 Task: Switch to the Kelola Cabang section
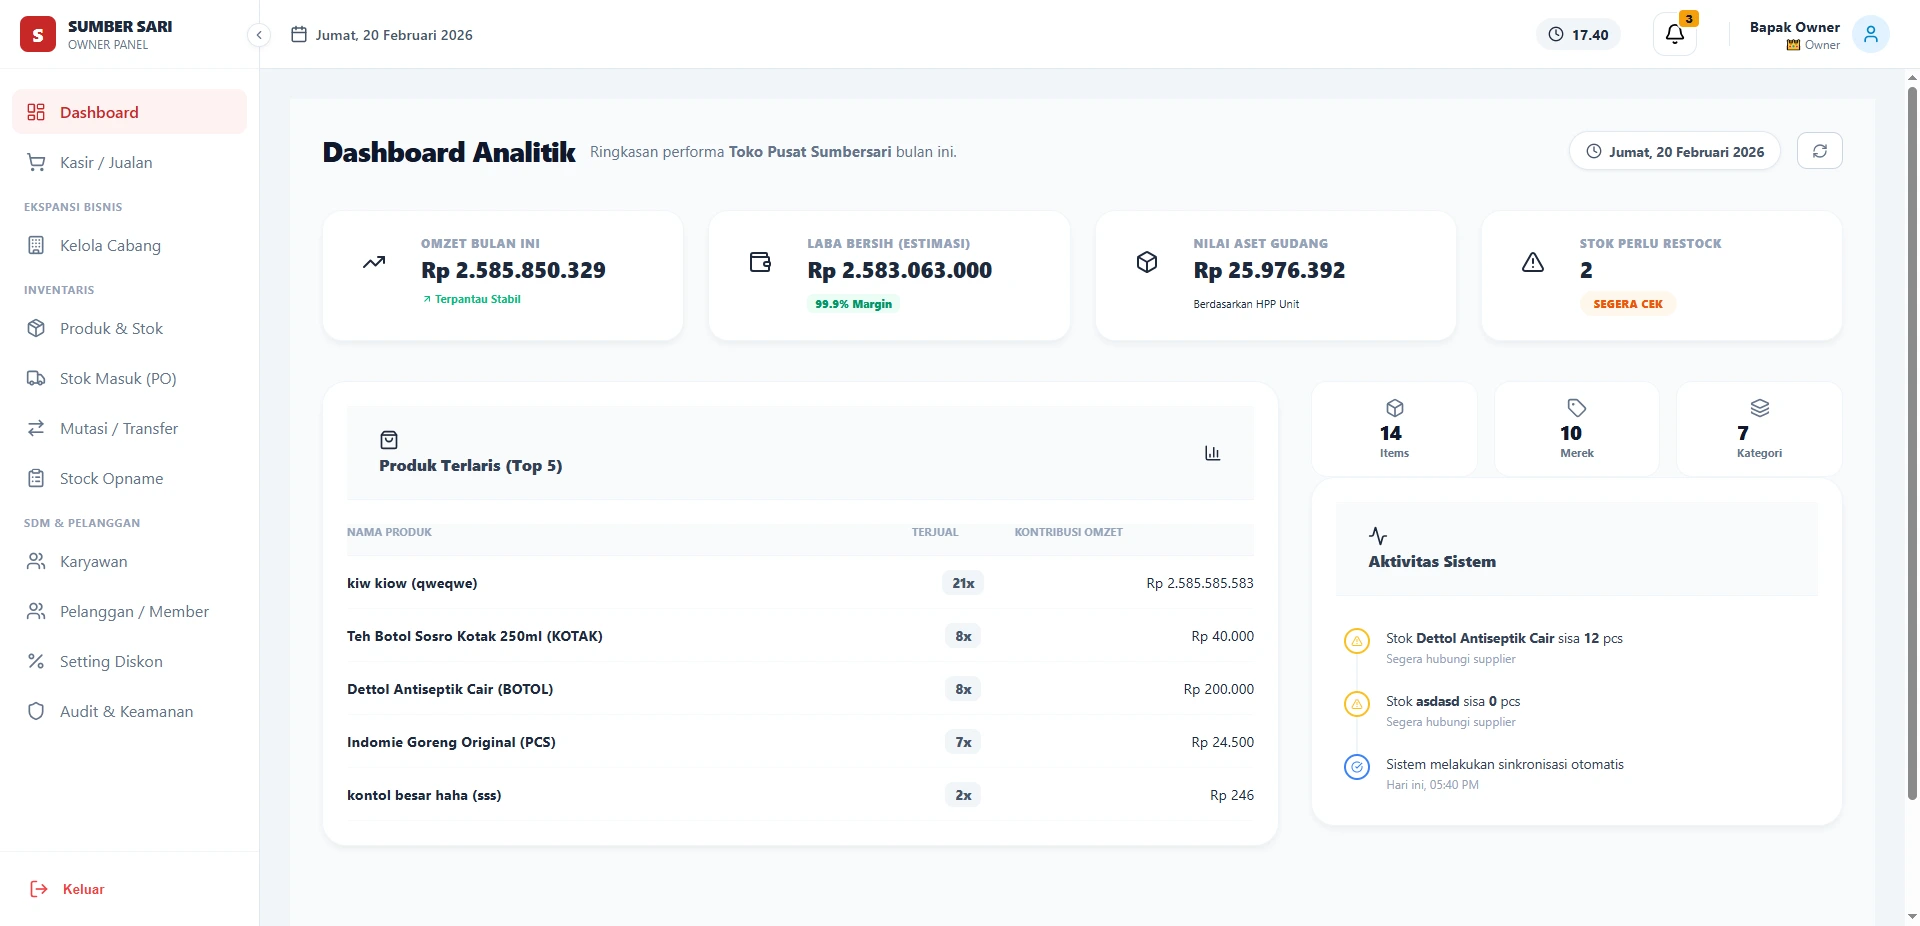click(x=110, y=245)
